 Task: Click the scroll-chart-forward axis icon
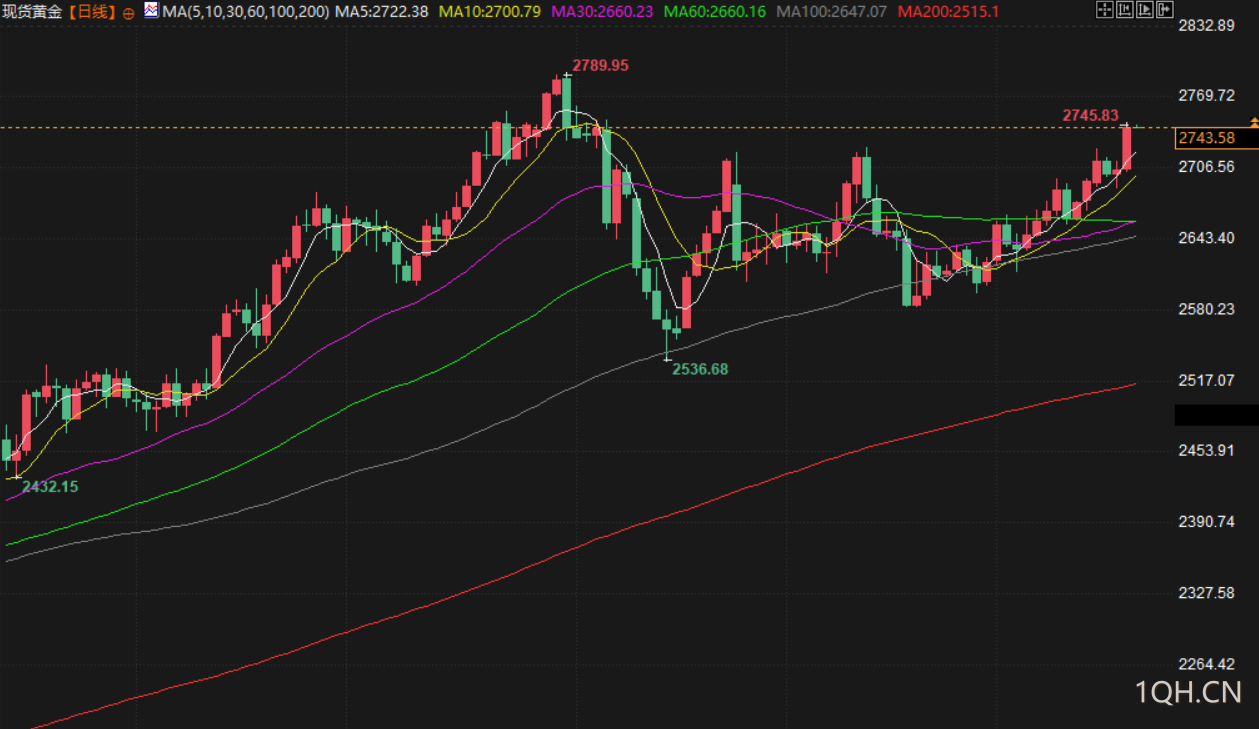[x=1145, y=9]
